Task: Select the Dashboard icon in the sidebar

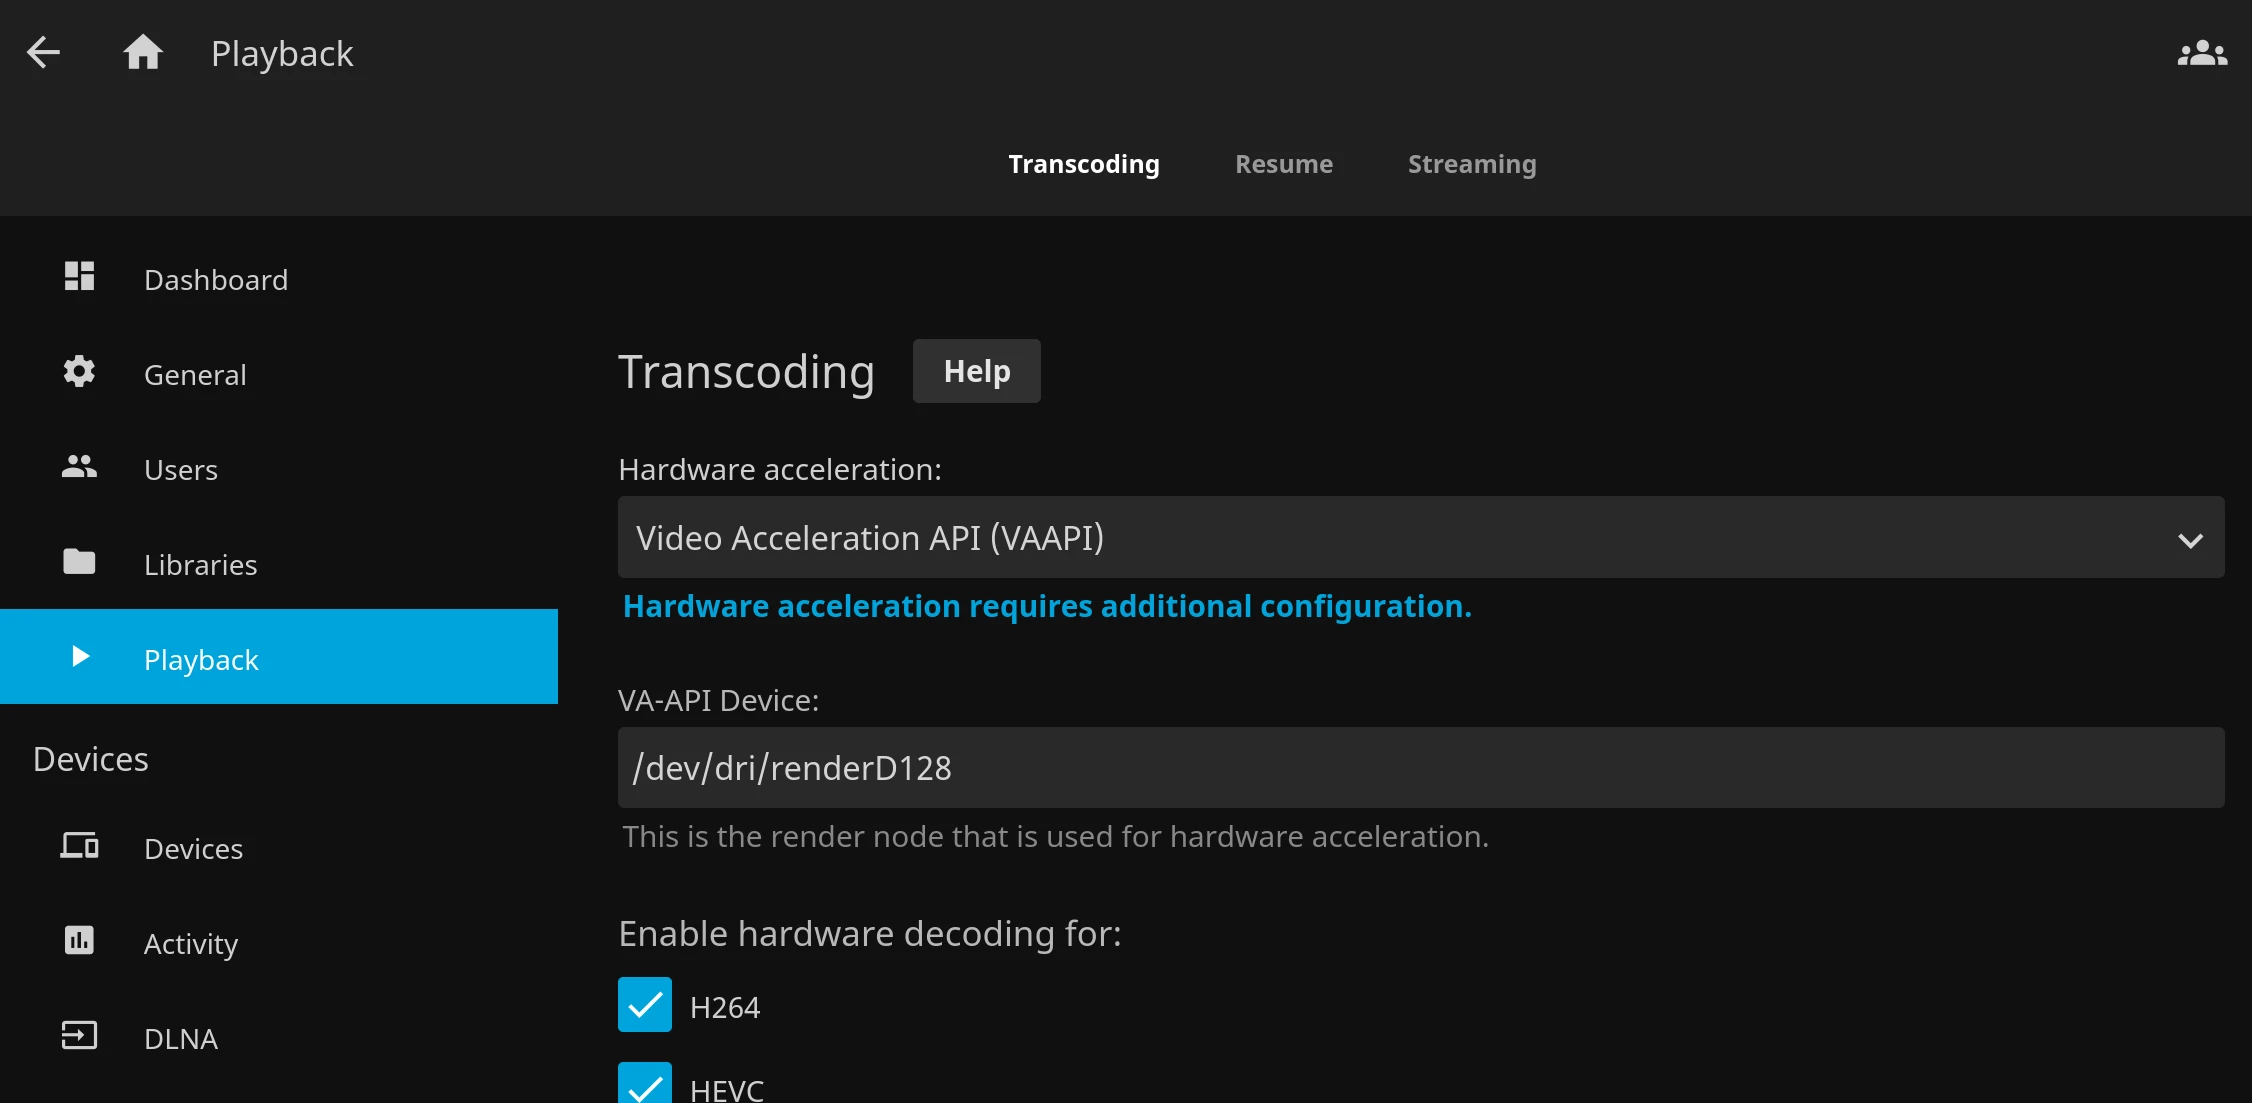Action: 79,276
